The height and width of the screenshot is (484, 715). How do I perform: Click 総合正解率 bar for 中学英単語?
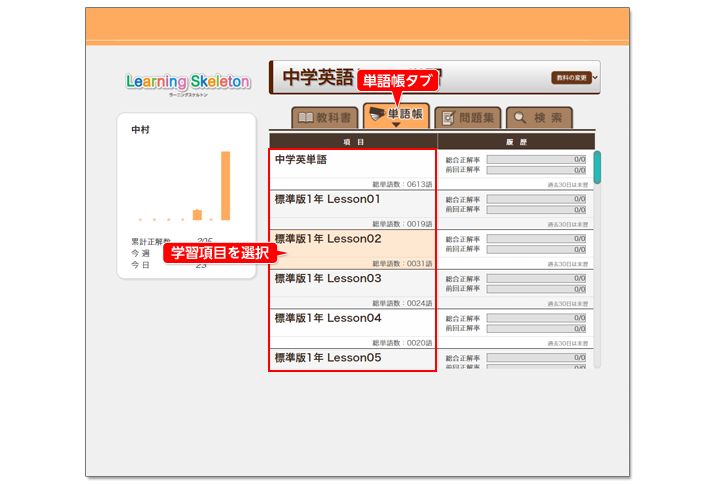click(536, 160)
